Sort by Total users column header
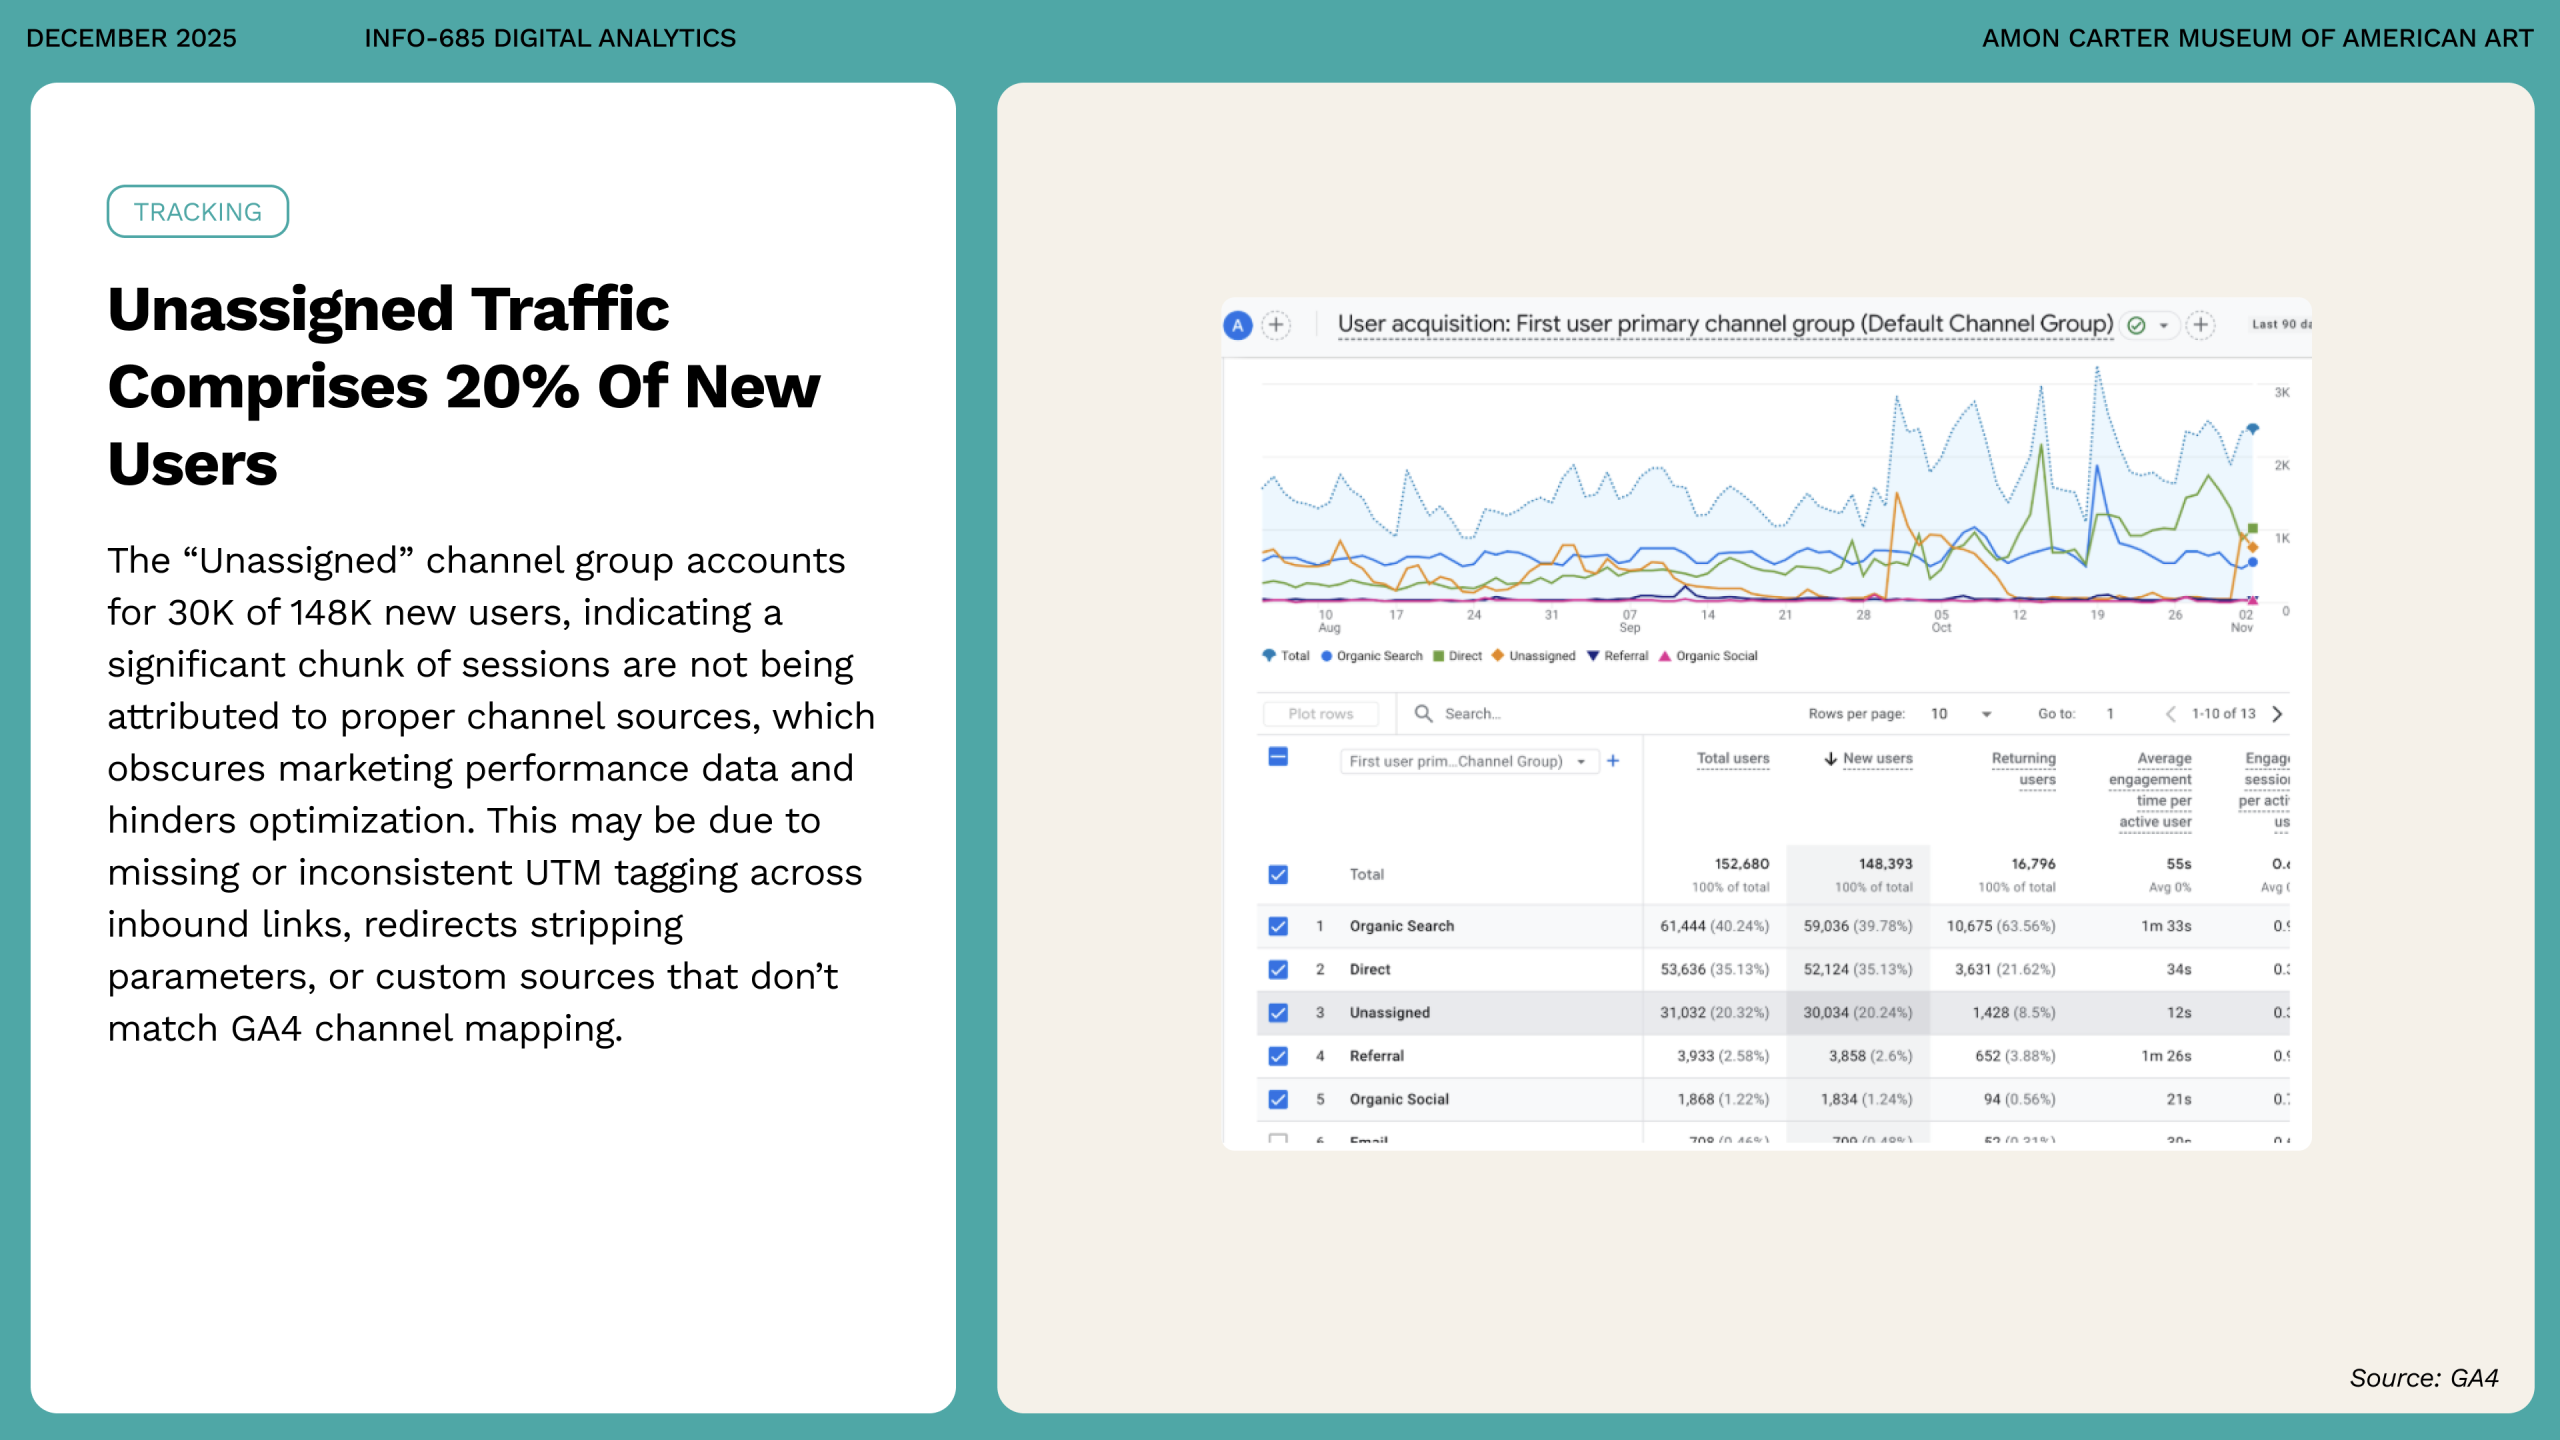The image size is (2560, 1440). [x=1732, y=759]
